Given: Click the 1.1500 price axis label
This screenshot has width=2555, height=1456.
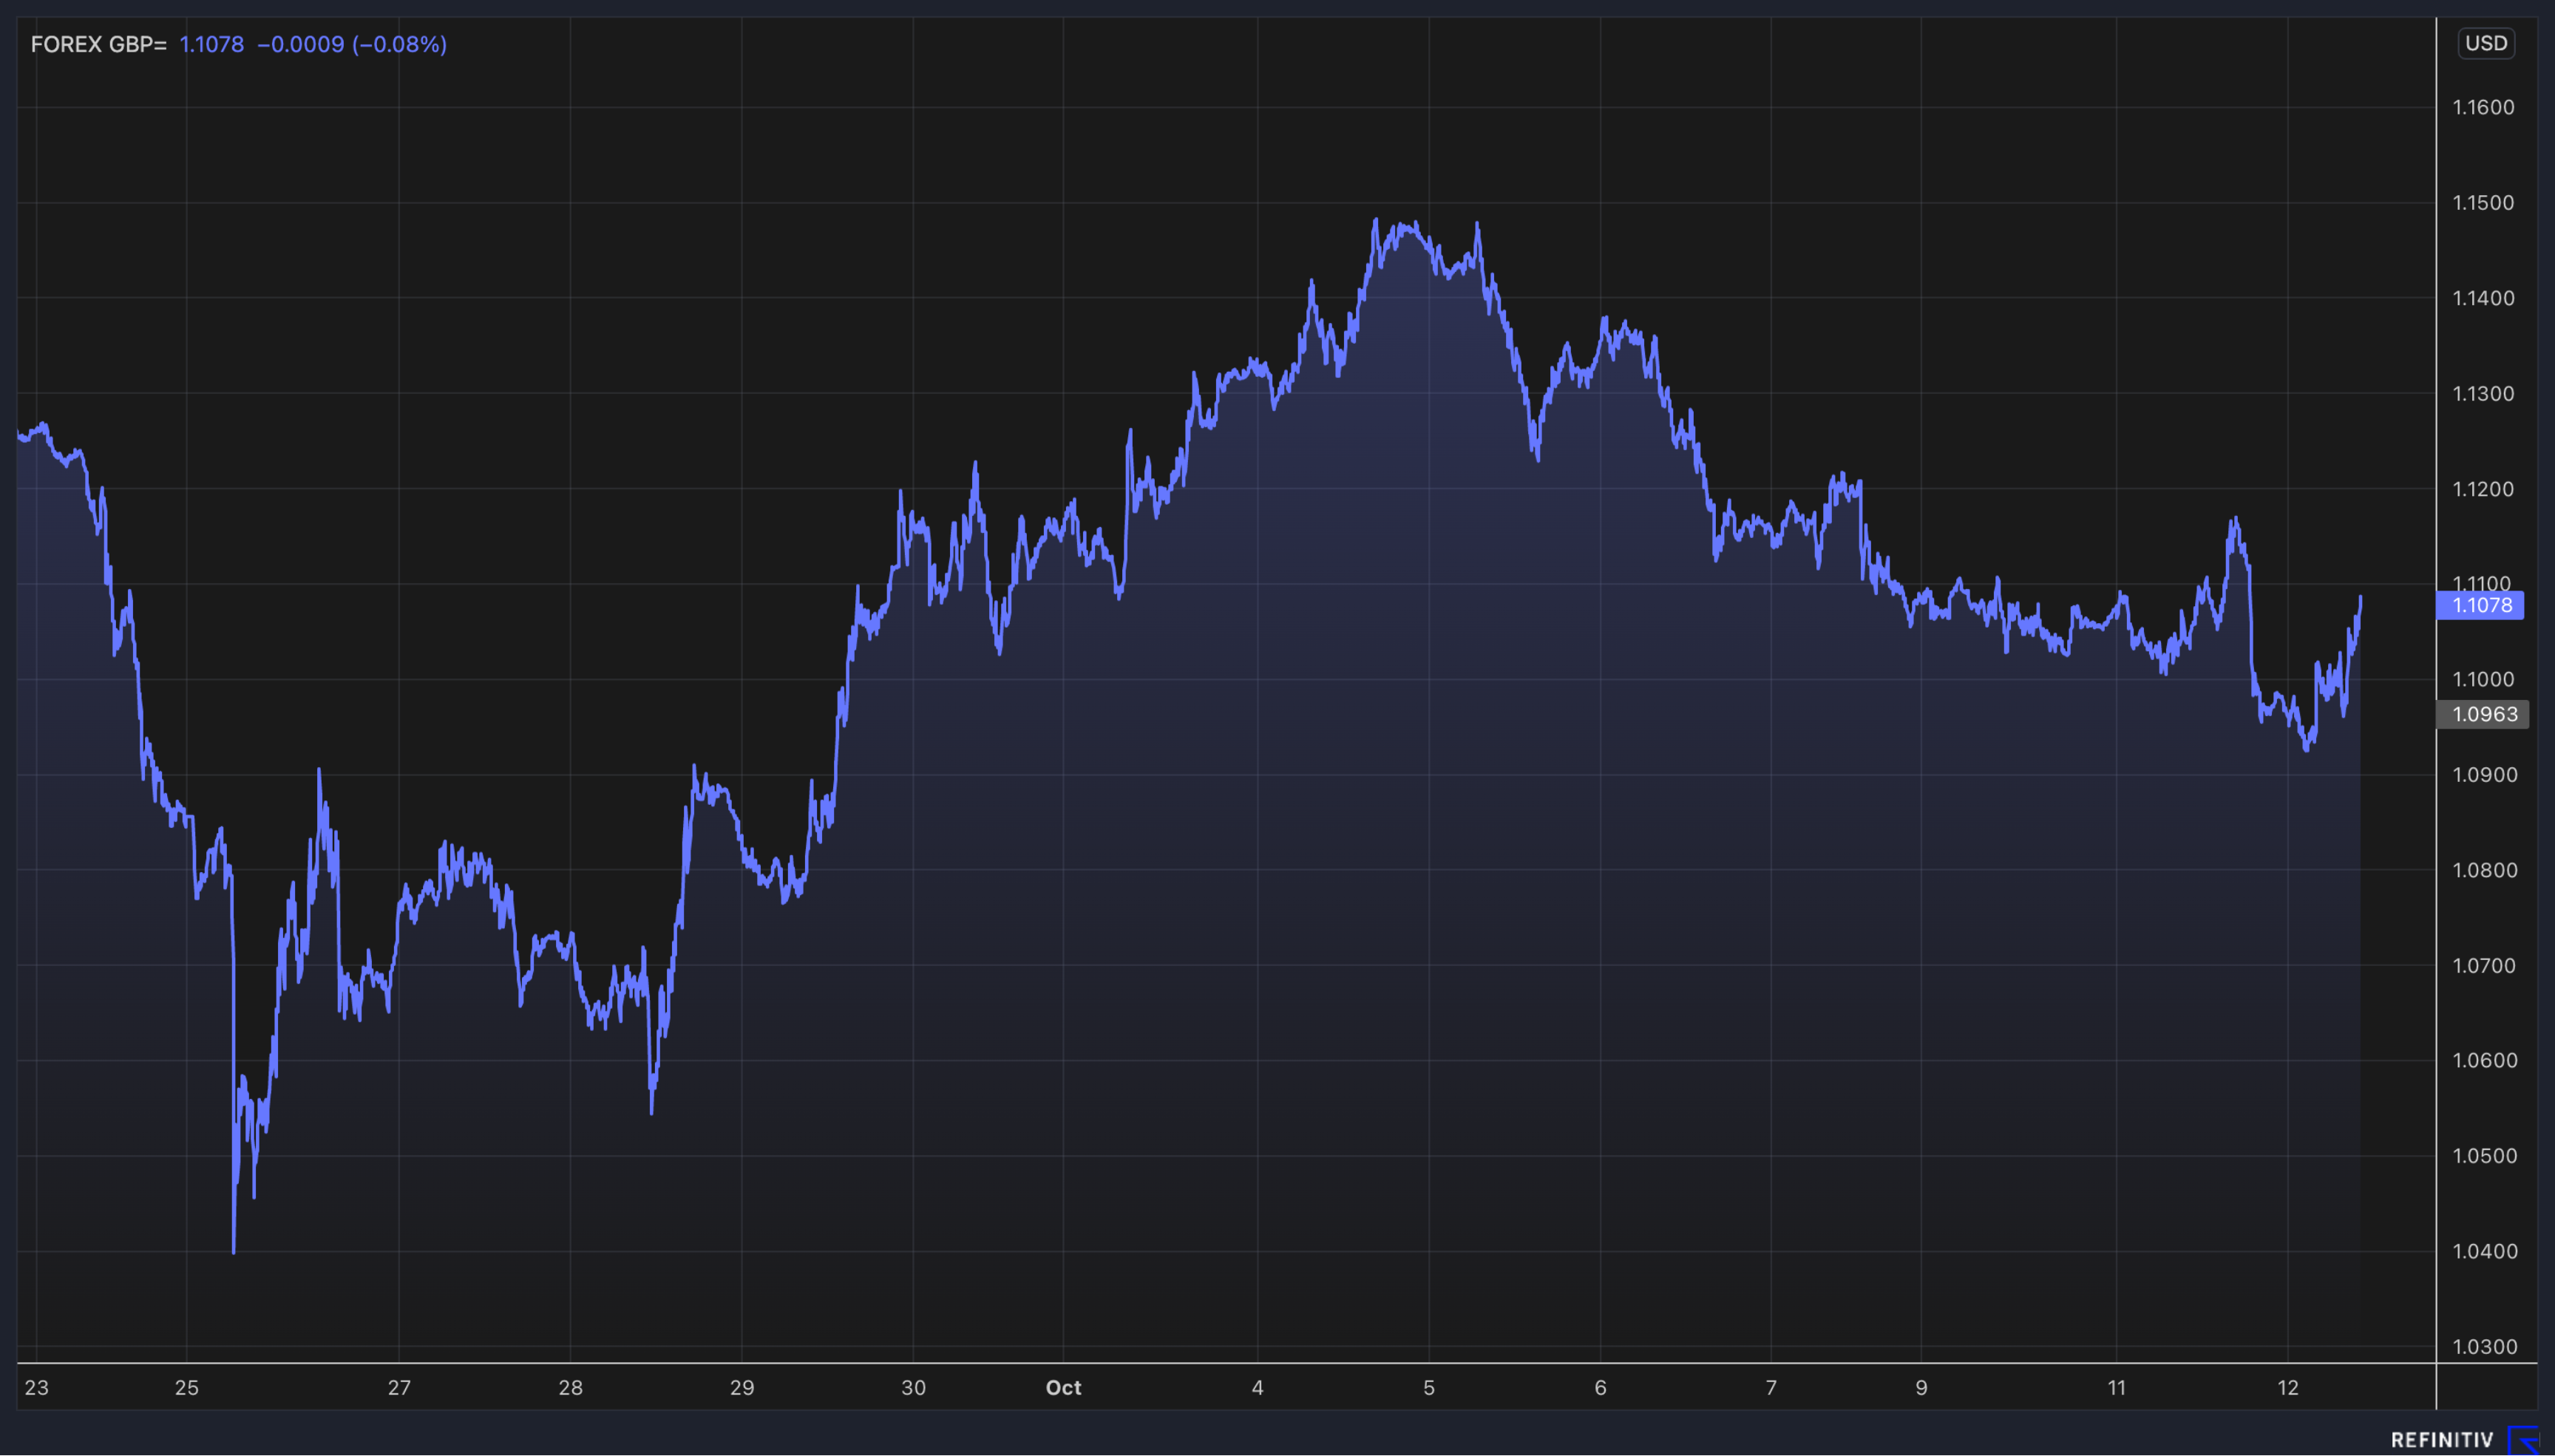Looking at the screenshot, I should pyautogui.click(x=2483, y=202).
